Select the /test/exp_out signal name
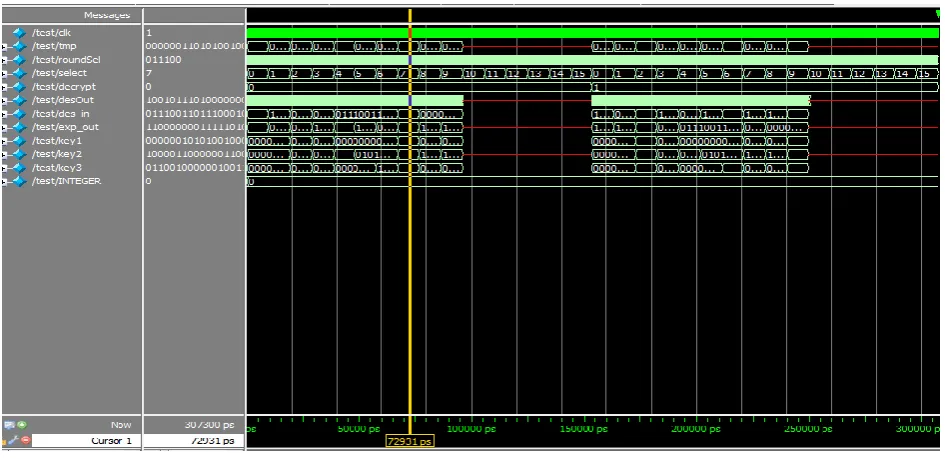This screenshot has height=458, width=945. (65, 127)
